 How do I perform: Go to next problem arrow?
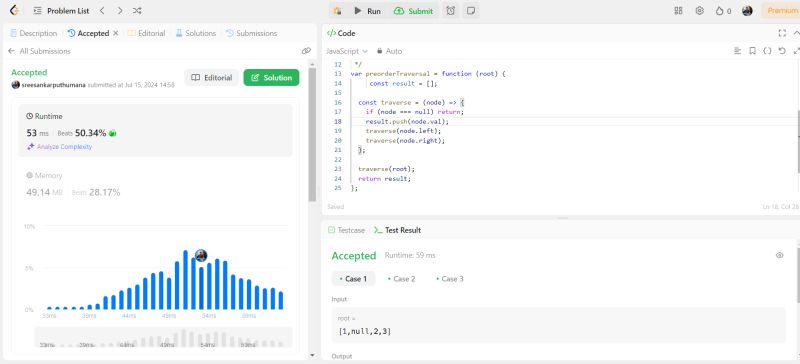pos(119,11)
